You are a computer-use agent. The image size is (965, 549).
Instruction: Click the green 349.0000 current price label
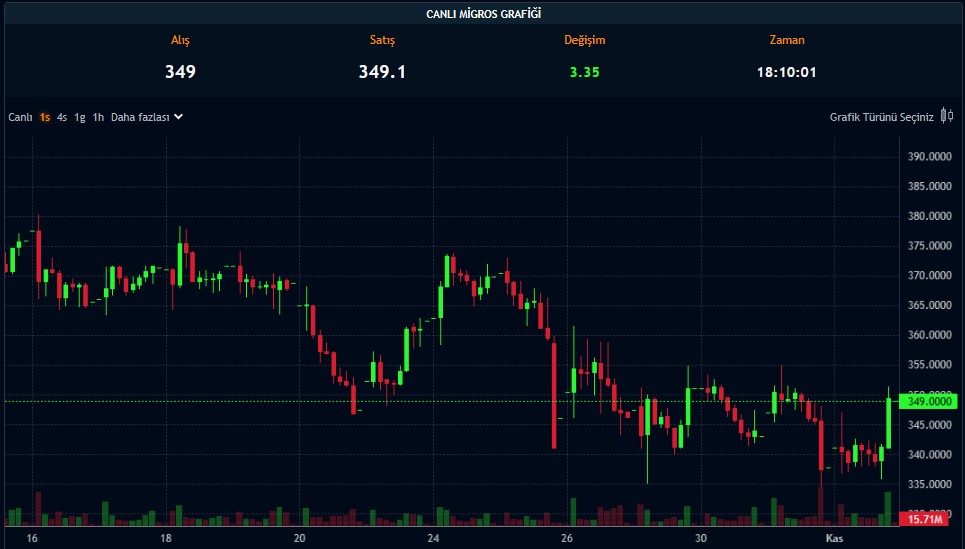tap(929, 401)
